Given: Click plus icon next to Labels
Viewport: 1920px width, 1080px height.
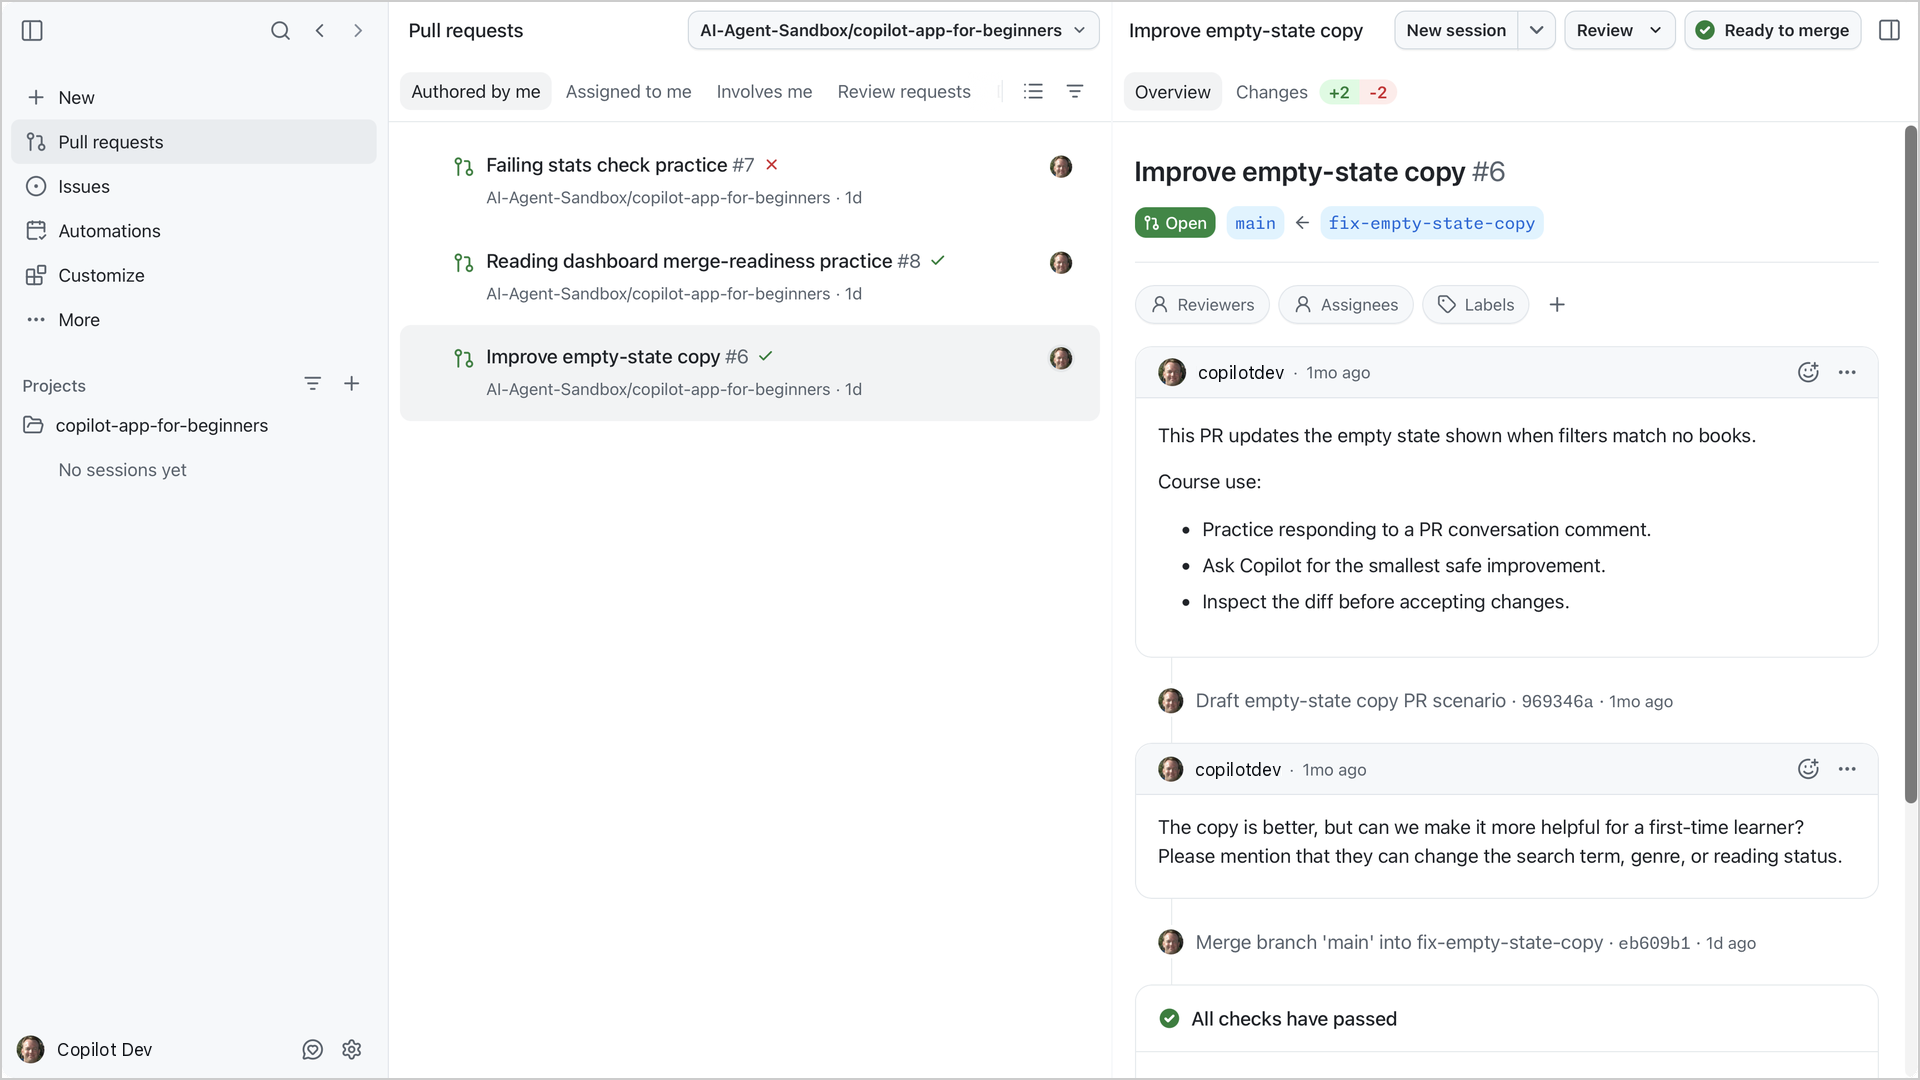Looking at the screenshot, I should (1557, 305).
